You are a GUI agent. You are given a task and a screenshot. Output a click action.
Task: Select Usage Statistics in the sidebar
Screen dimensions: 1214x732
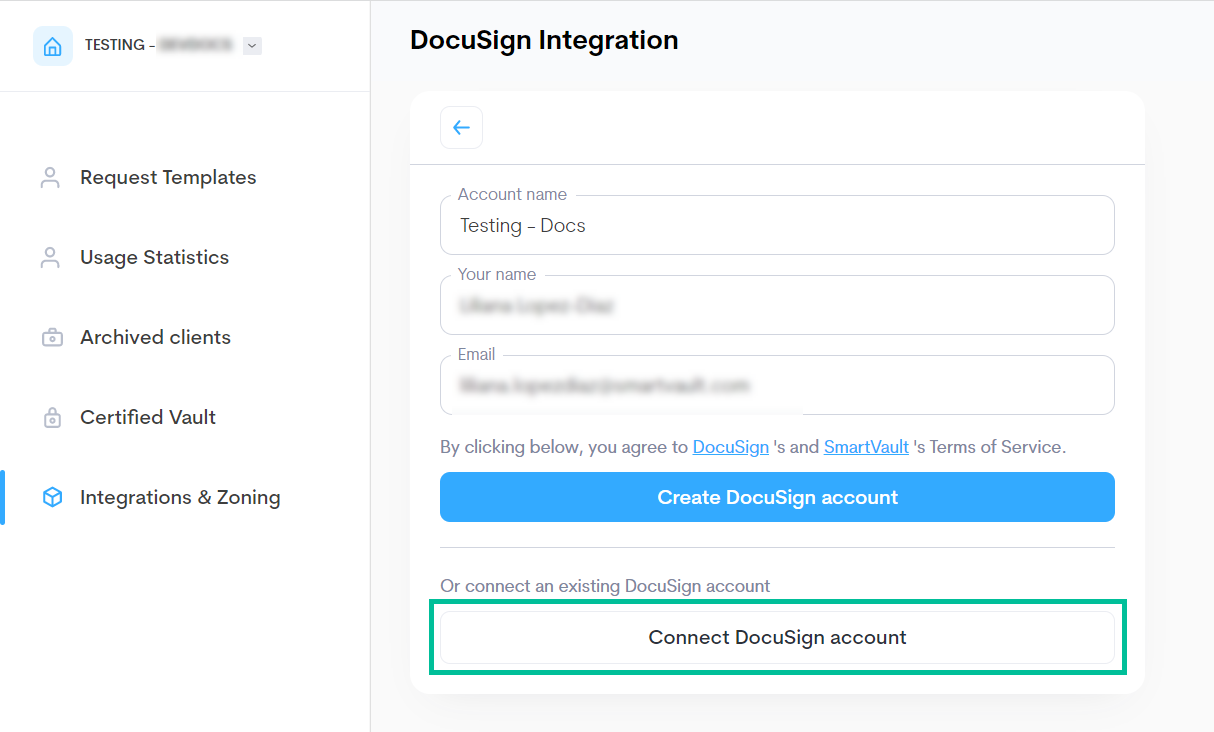pos(153,257)
